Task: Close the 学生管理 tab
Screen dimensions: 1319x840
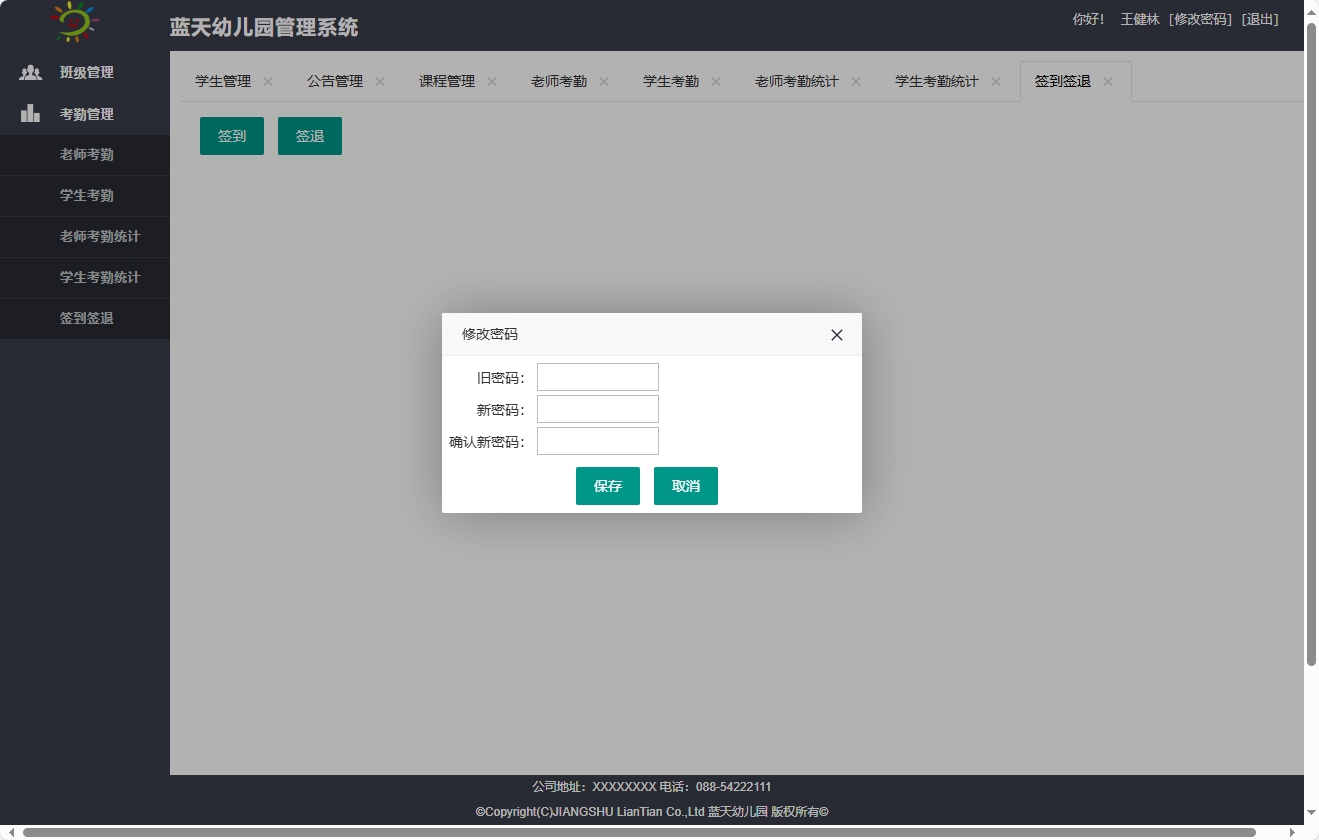Action: click(266, 82)
